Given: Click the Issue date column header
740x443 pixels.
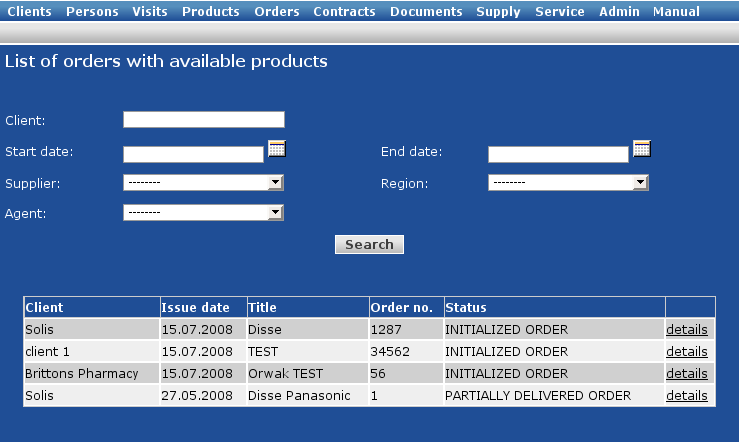Looking at the screenshot, I should [203, 307].
